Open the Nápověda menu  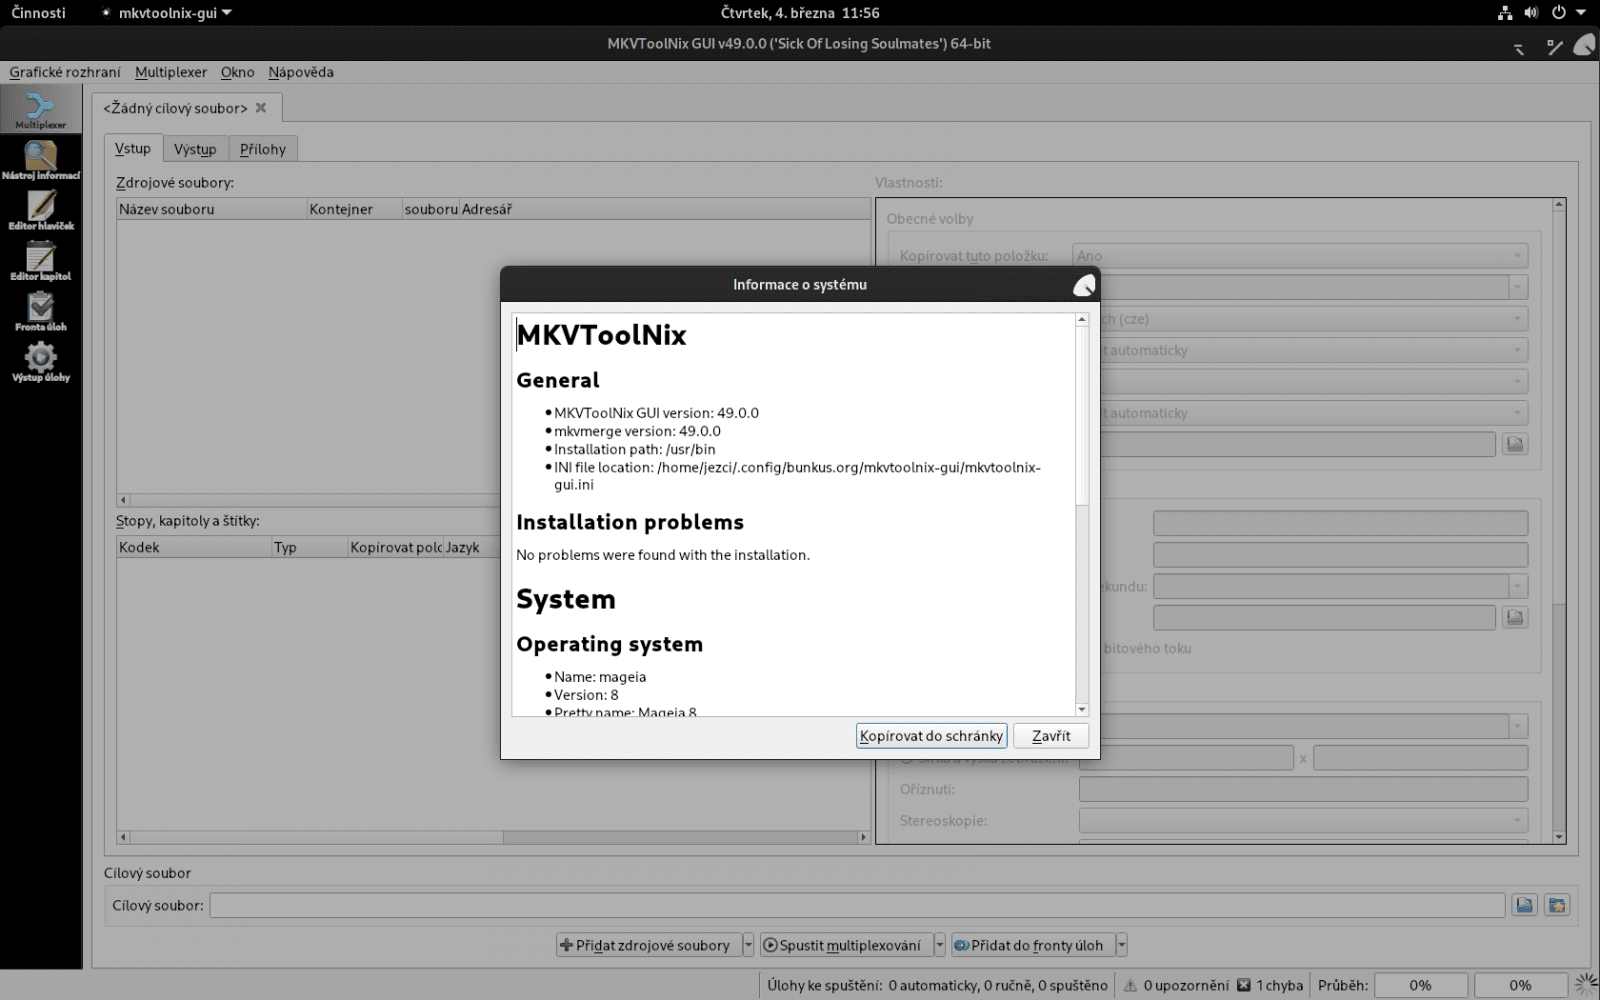click(x=301, y=72)
